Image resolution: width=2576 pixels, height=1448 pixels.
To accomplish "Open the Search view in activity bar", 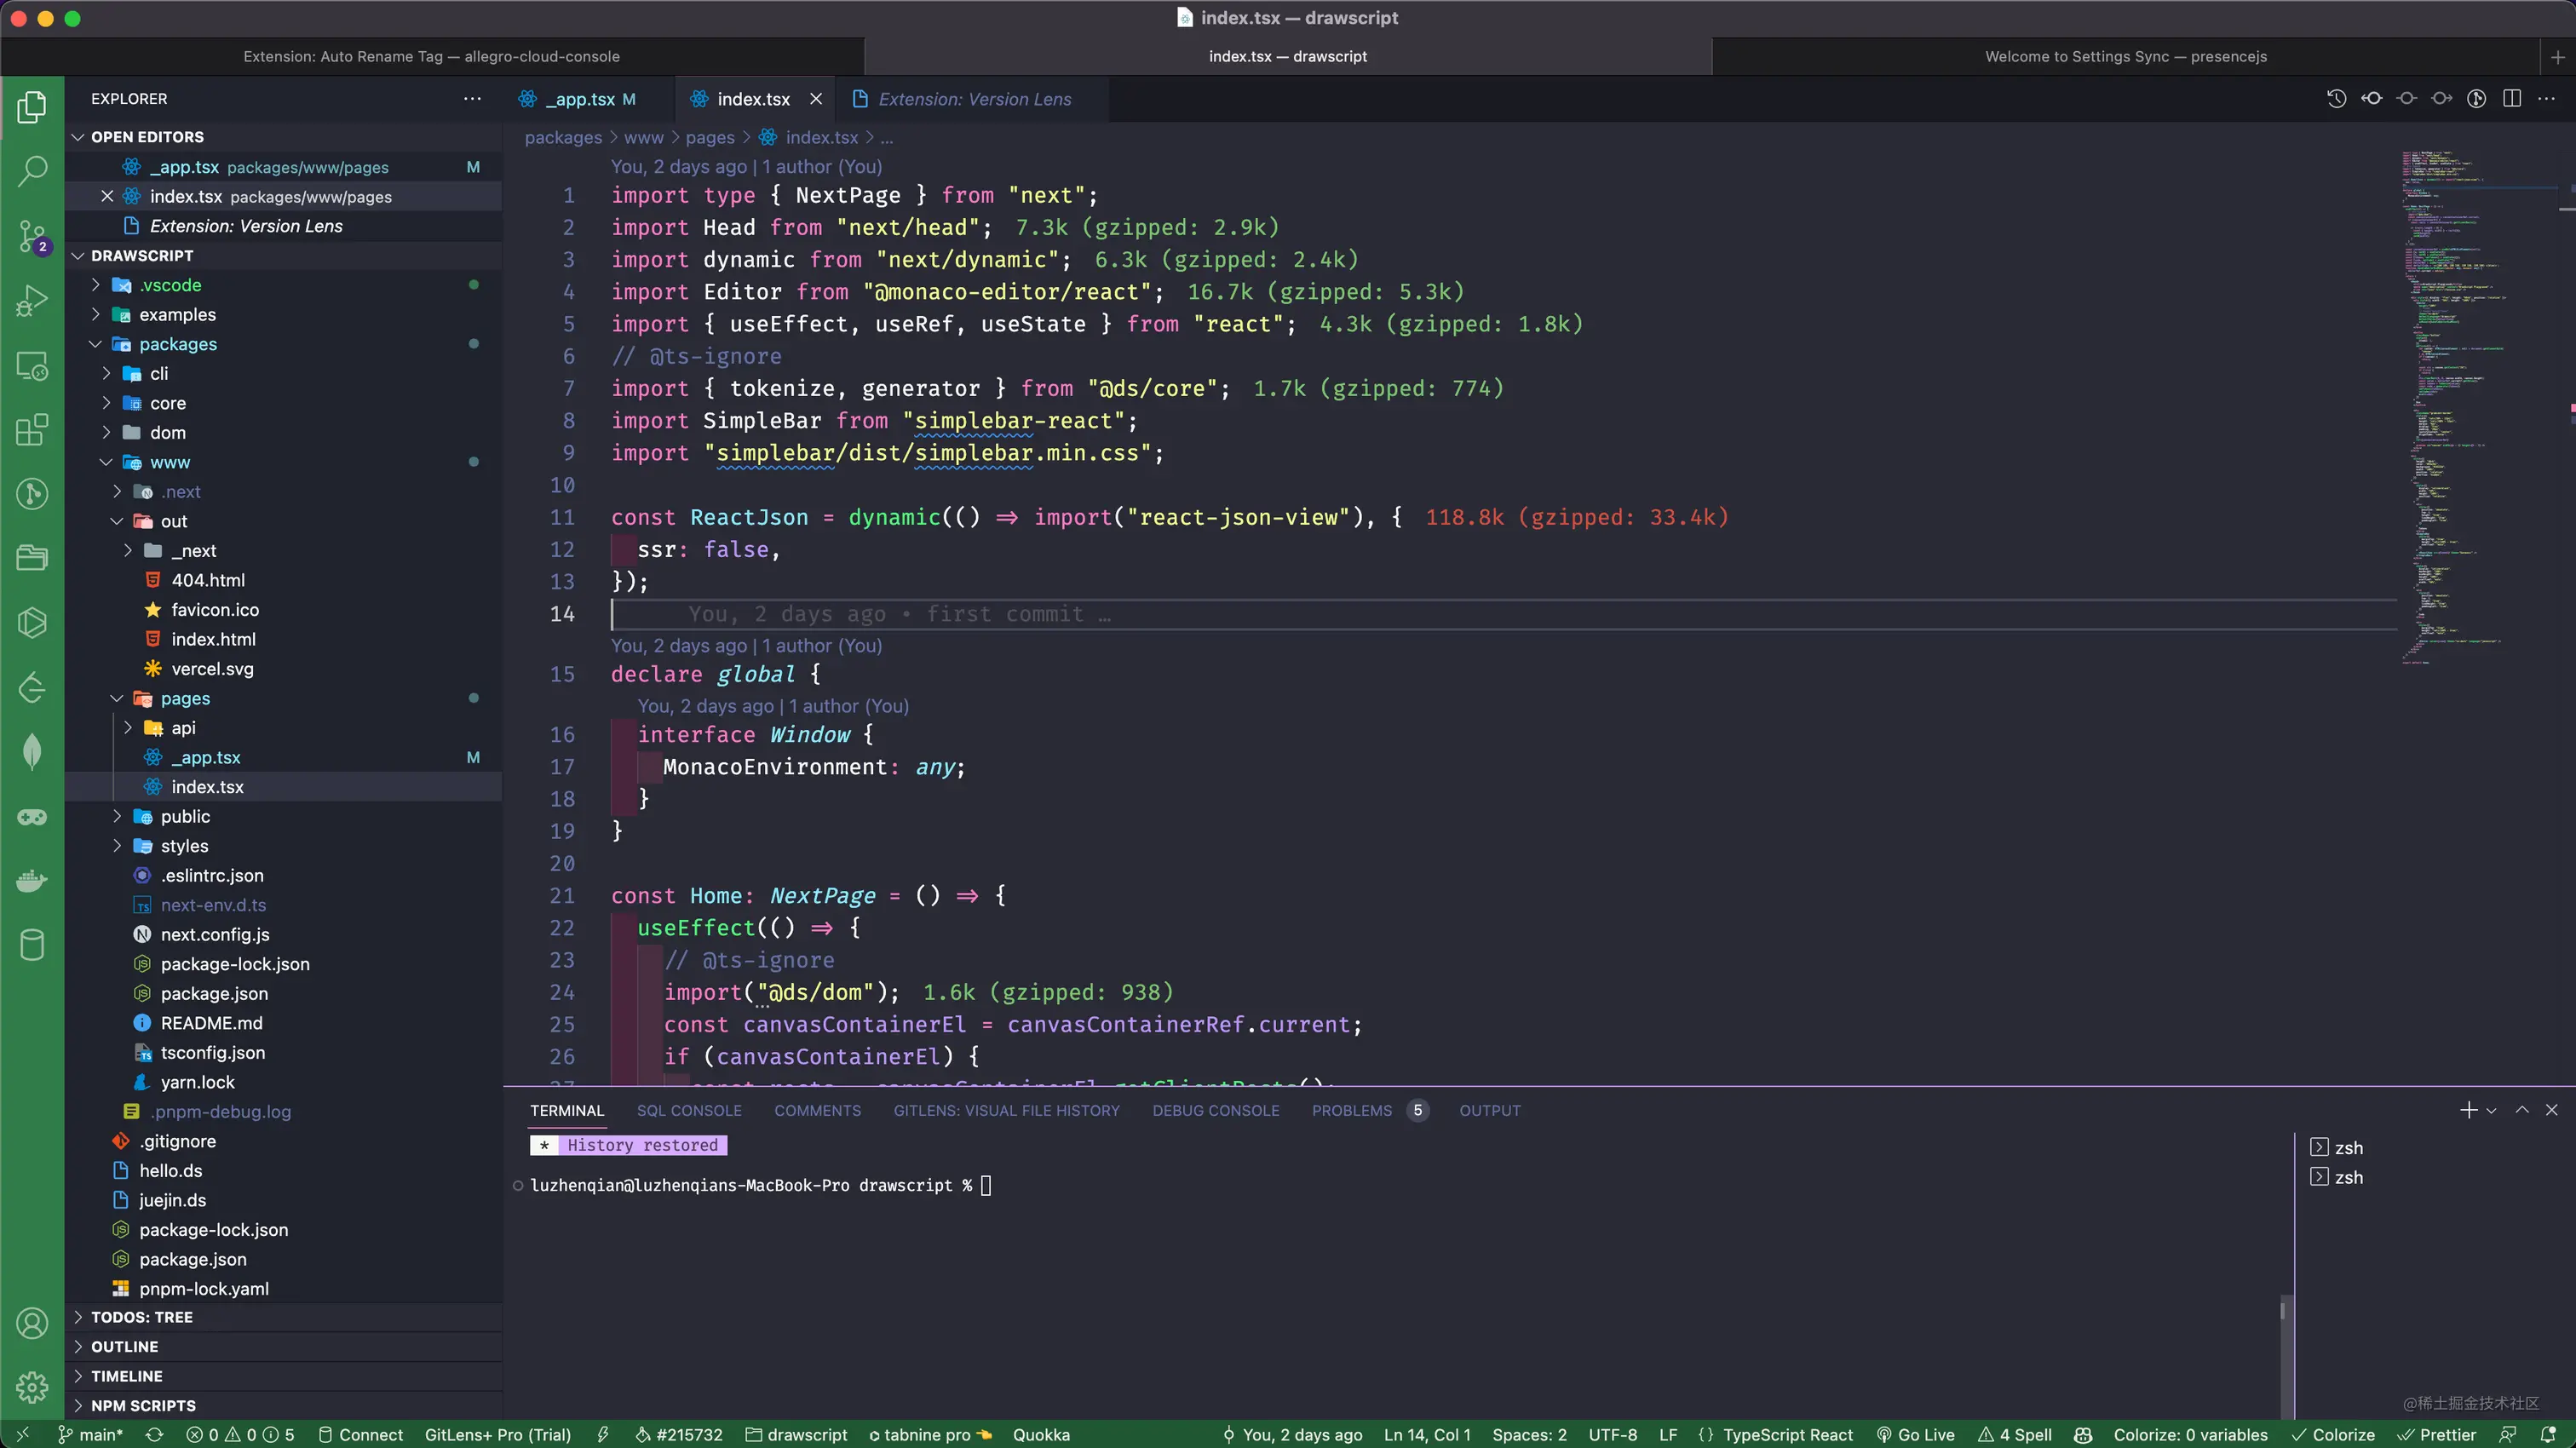I will tap(32, 171).
